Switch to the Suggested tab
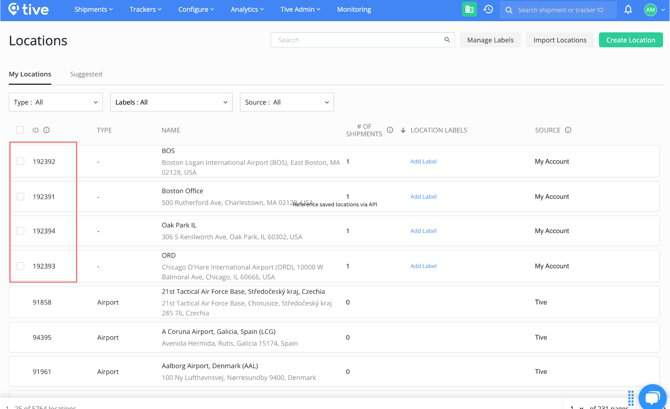This screenshot has width=670, height=409. [86, 74]
